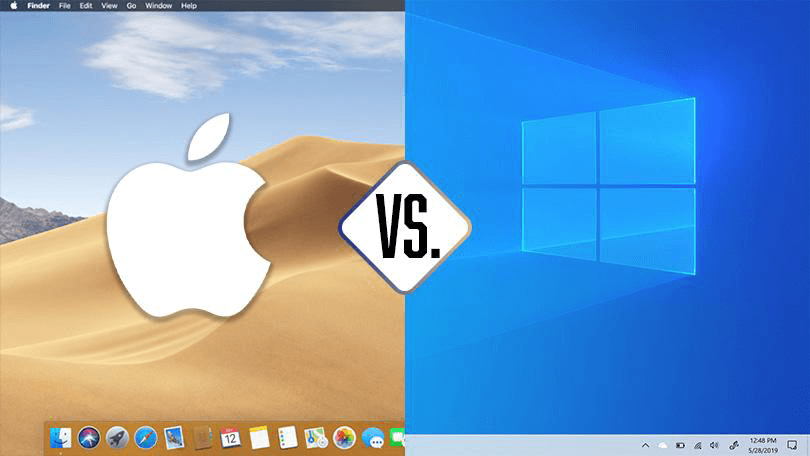The width and height of the screenshot is (810, 456).
Task: Open the Finder menu
Action: coord(38,6)
